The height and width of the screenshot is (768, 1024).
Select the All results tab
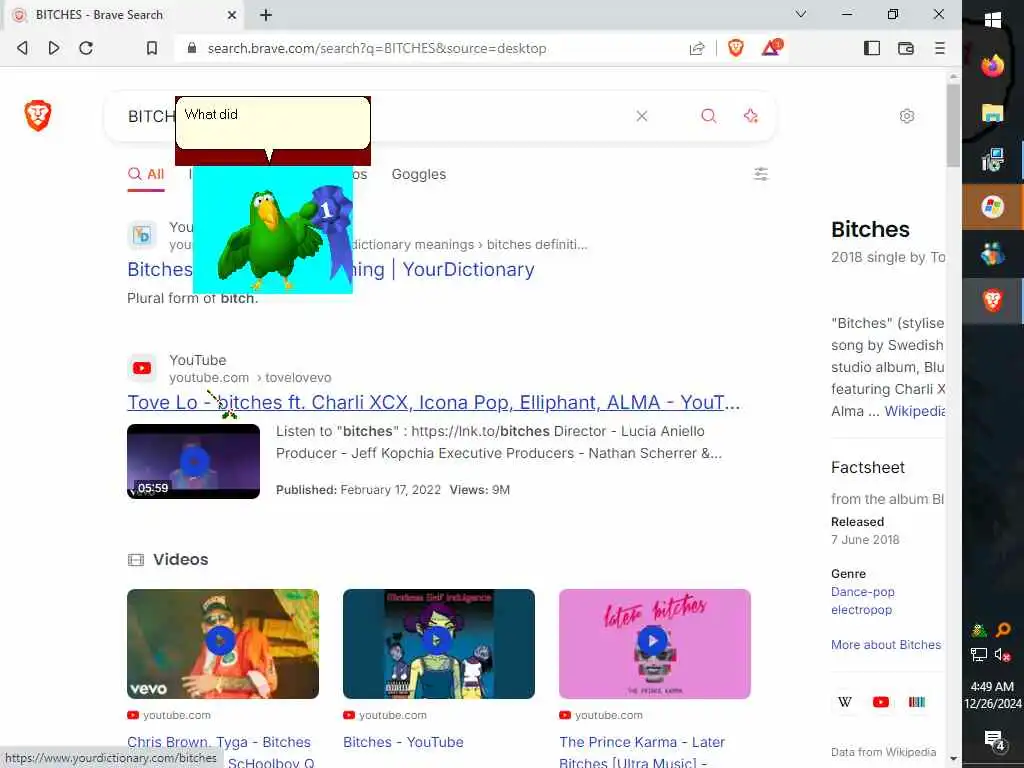point(146,174)
